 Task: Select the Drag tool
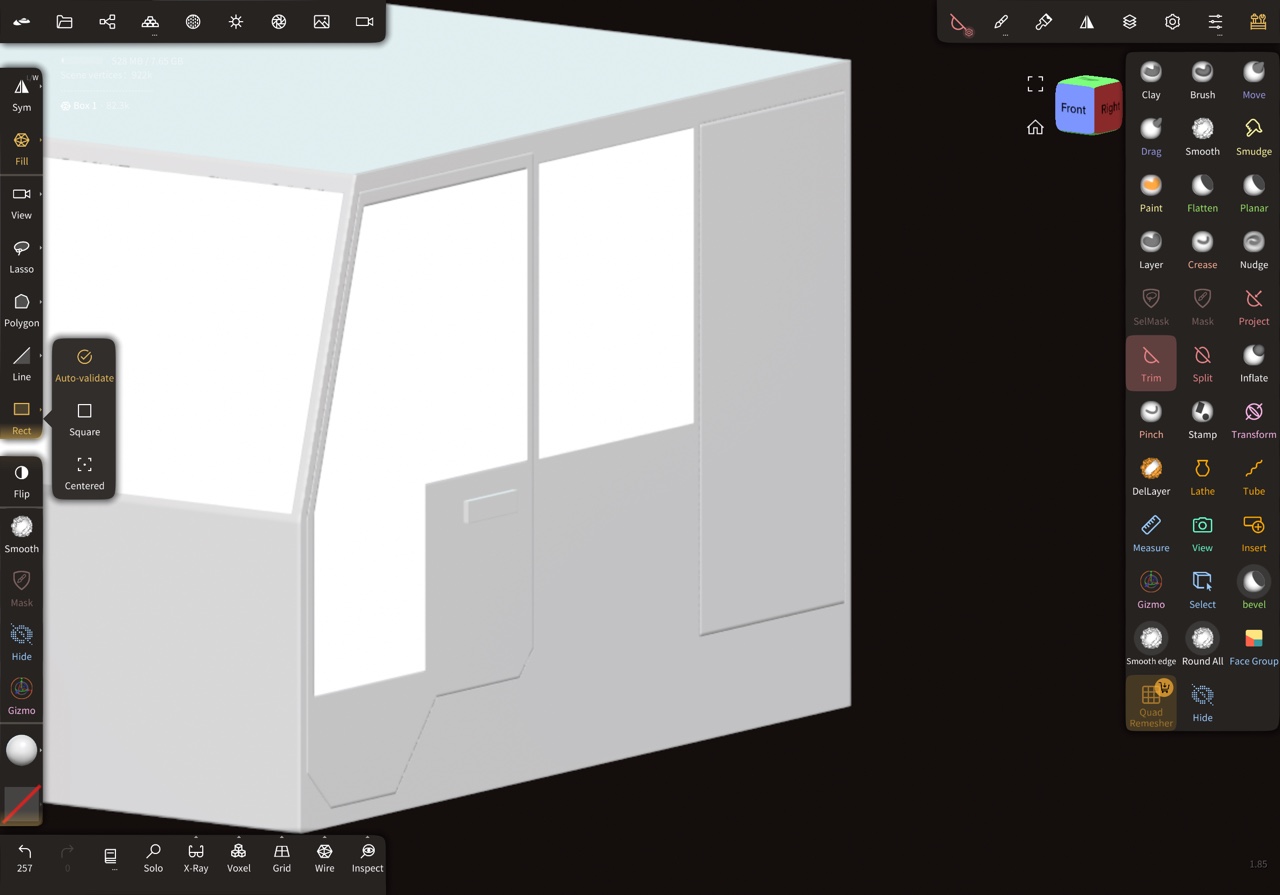[1151, 137]
